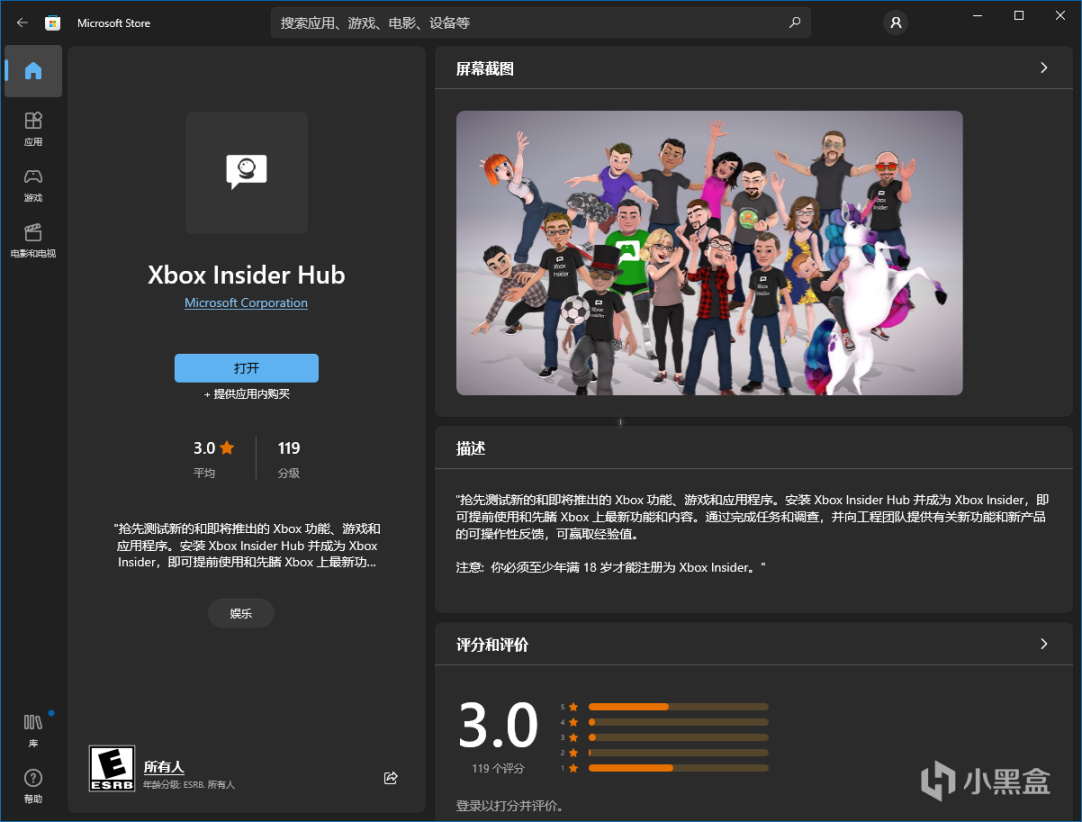Click the 所有人 age rating label
The width and height of the screenshot is (1082, 822).
[164, 767]
